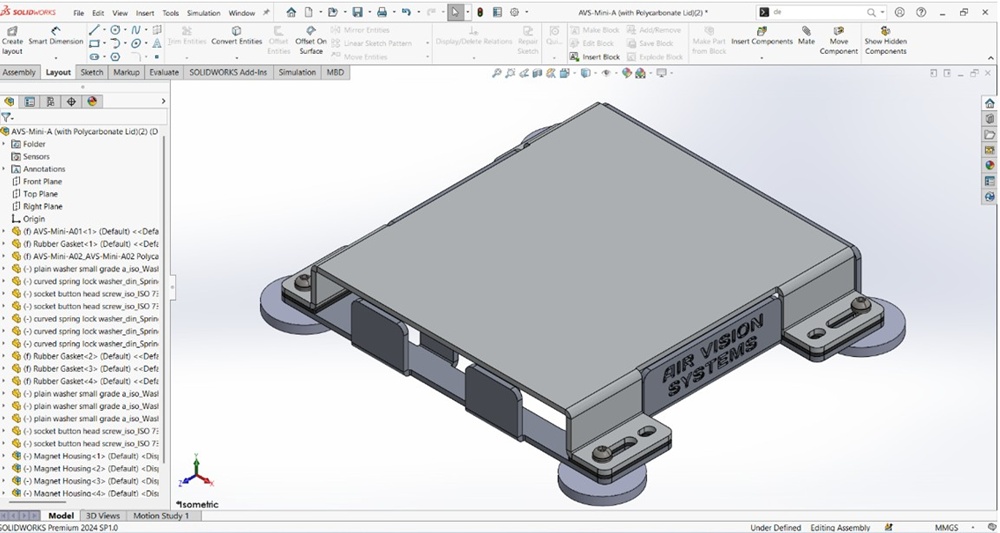This screenshot has width=1000, height=533.
Task: Open Edit Appearance in the view toolbar
Action: click(626, 73)
